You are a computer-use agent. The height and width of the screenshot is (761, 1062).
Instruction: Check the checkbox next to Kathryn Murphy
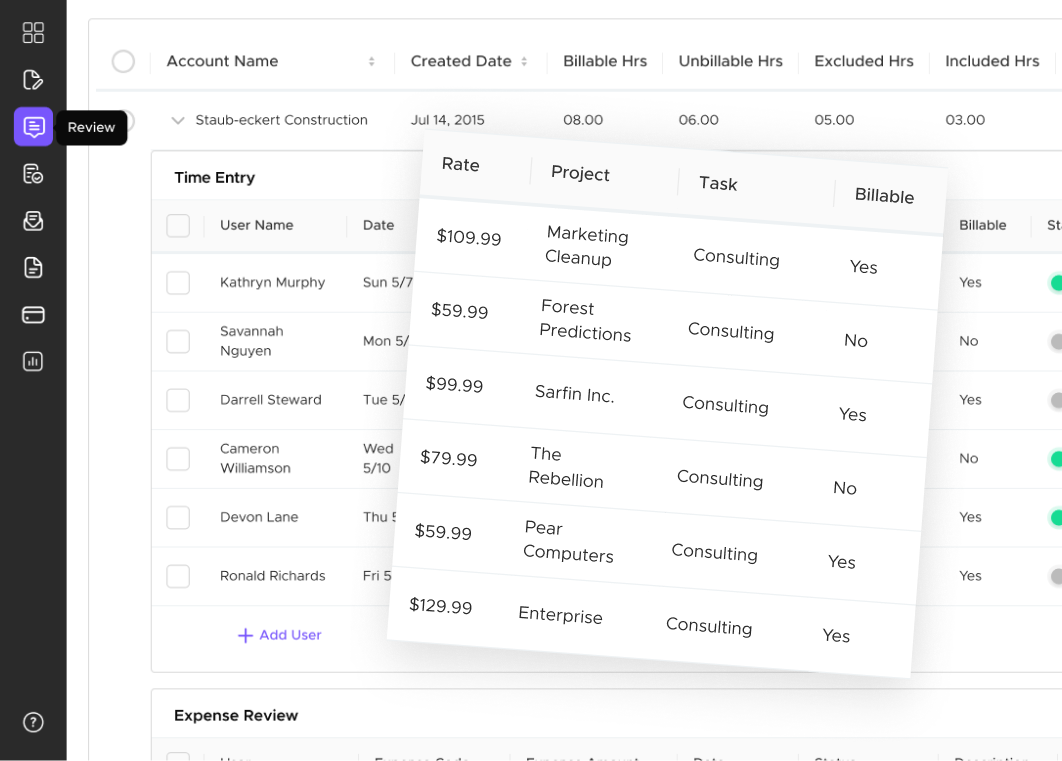(x=178, y=282)
